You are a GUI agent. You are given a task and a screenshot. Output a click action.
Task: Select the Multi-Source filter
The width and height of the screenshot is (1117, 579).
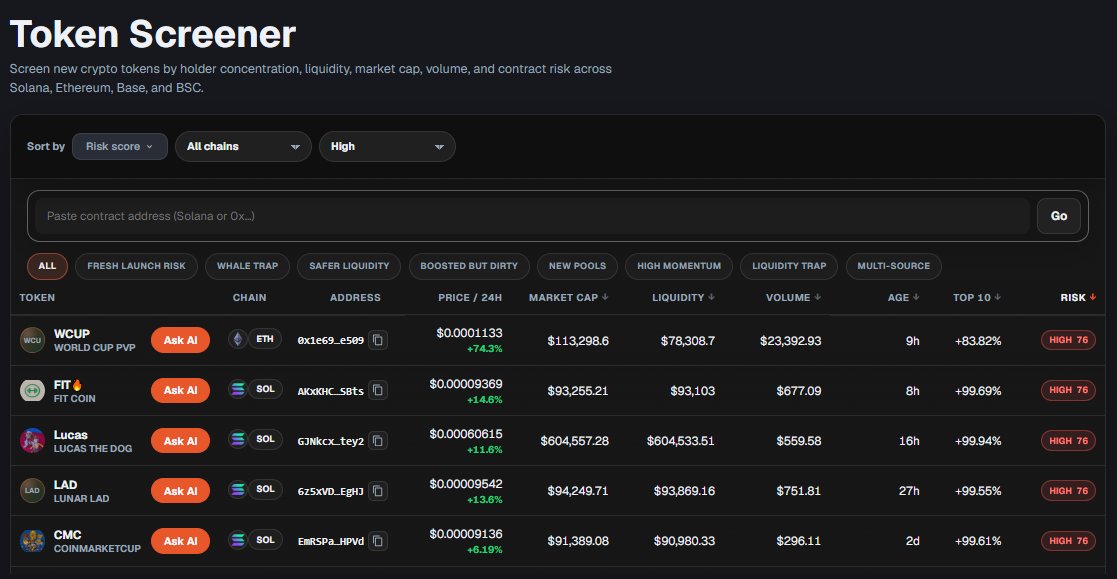893,266
